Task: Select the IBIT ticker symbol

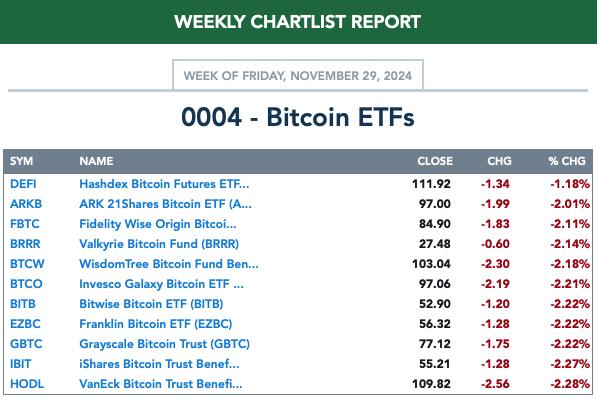Action: pos(21,364)
